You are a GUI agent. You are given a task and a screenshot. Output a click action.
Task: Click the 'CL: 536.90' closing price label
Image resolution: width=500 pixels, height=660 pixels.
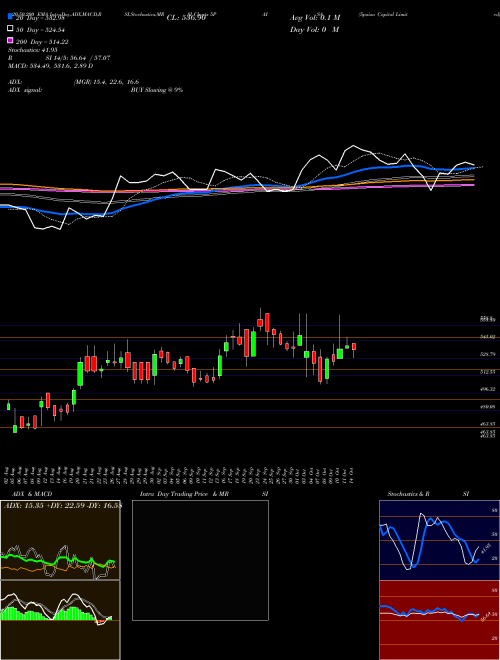coord(186,18)
